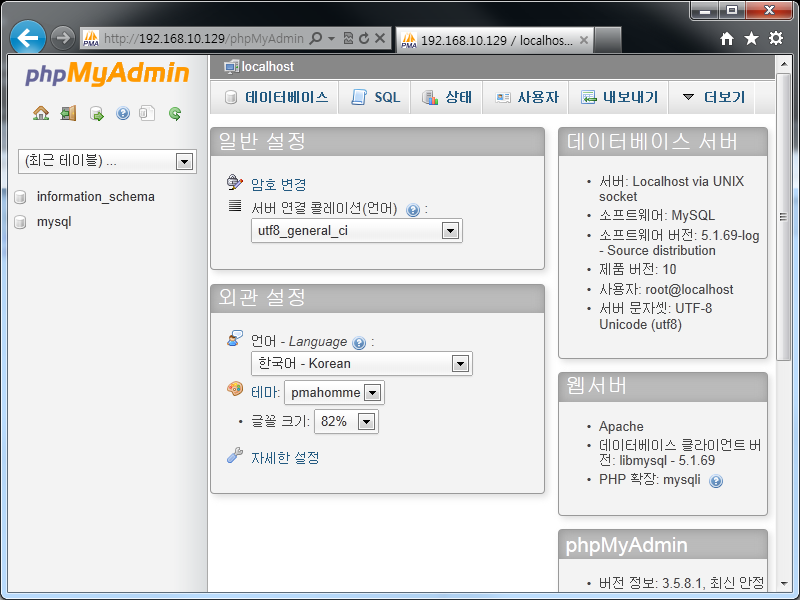800x600 pixels.
Task: Click the 암호 변경 key icon
Action: coord(234,182)
